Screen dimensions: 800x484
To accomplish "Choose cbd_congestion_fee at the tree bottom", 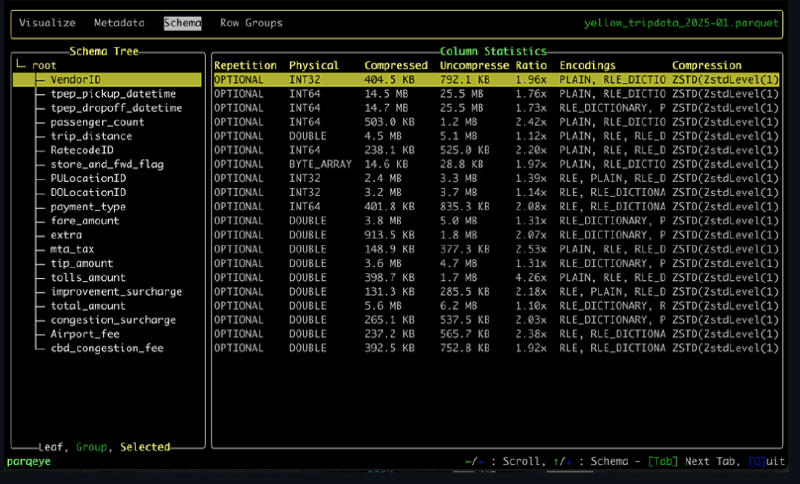I will pyautogui.click(x=107, y=348).
